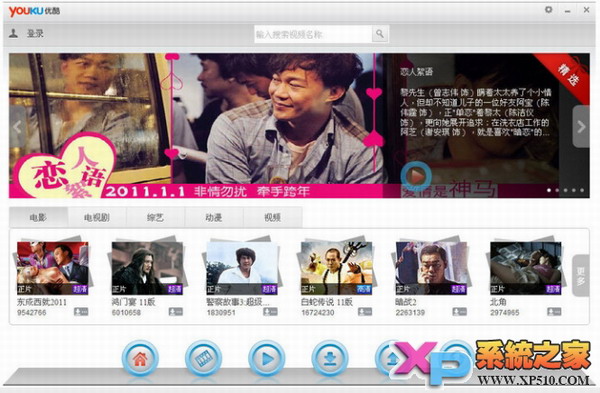The width and height of the screenshot is (600, 393).
Task: Expand more movies with 更多 side button
Action: (580, 276)
